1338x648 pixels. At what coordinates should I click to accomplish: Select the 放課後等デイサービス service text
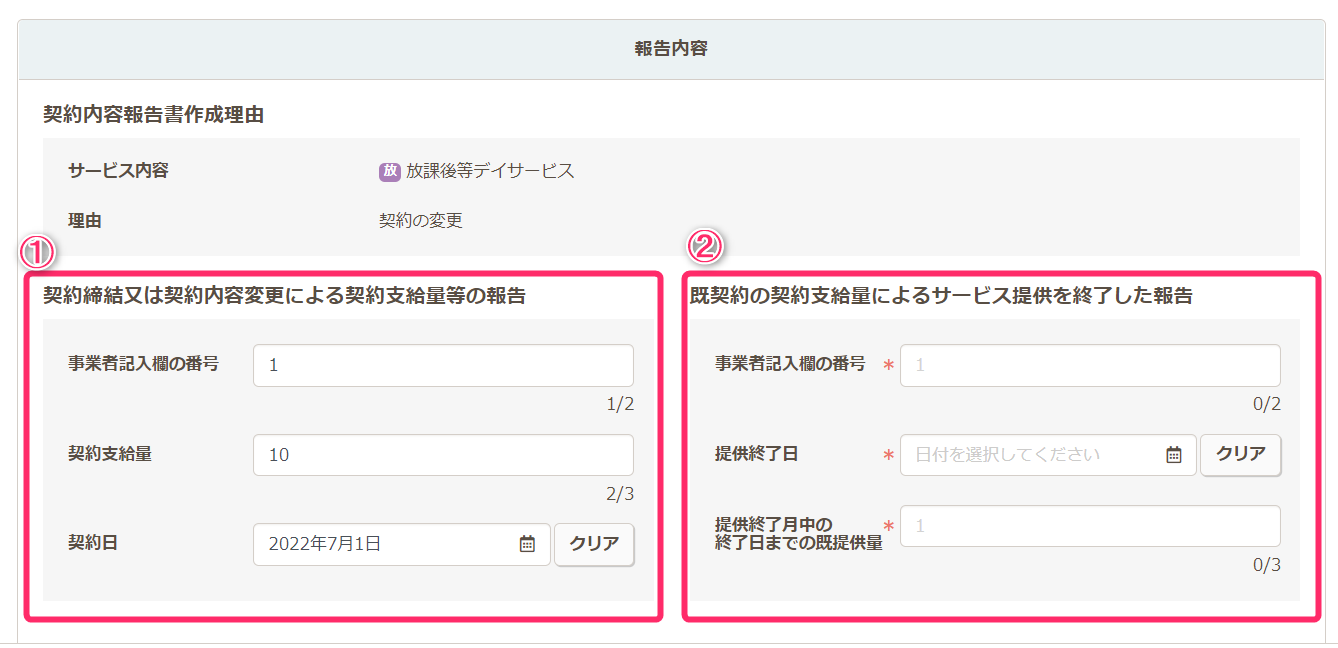pos(490,171)
